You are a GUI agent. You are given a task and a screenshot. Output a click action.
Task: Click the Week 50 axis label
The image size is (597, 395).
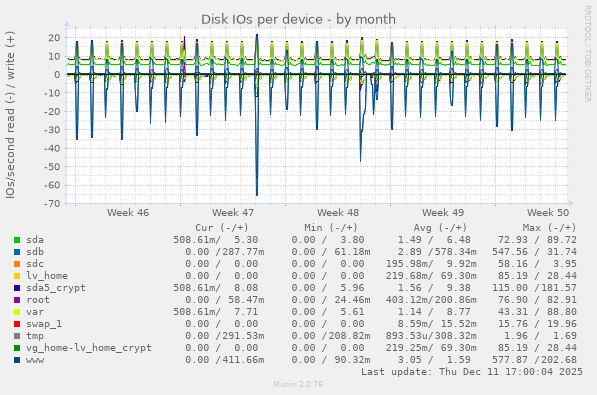pos(548,213)
